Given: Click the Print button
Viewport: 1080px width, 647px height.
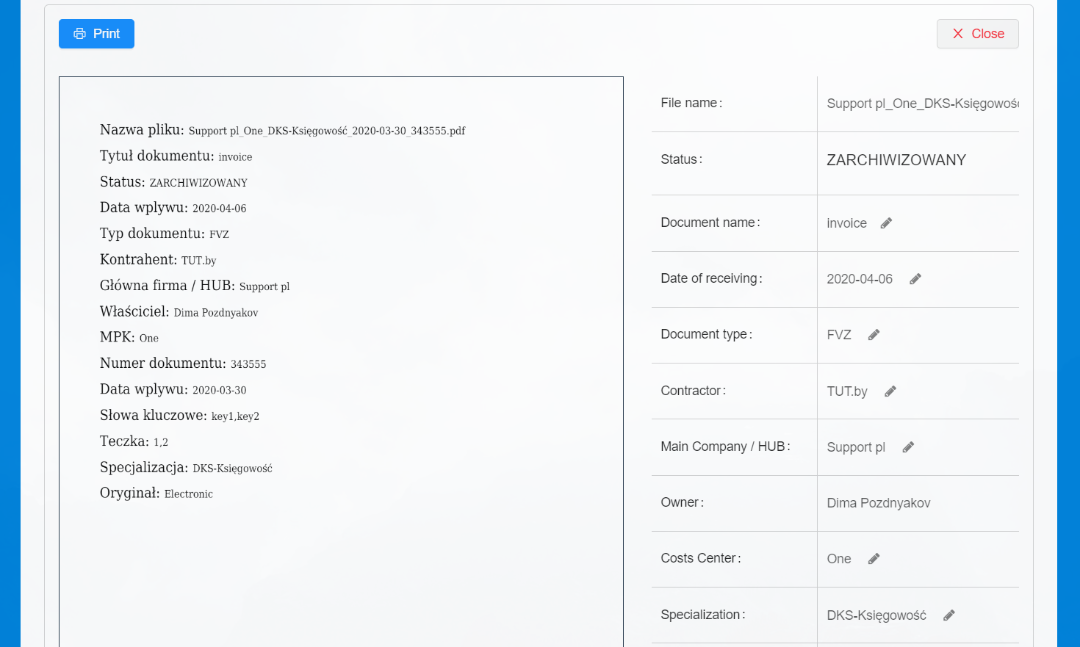Looking at the screenshot, I should [x=96, y=34].
